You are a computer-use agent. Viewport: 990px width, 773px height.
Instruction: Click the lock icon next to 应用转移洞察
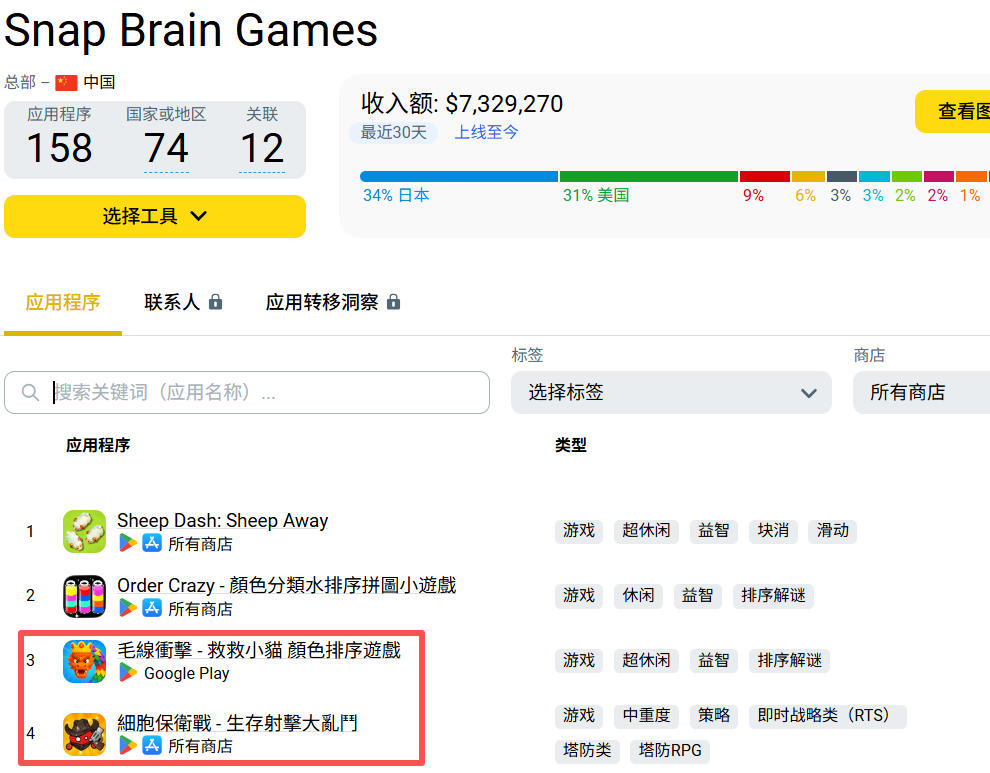click(395, 301)
